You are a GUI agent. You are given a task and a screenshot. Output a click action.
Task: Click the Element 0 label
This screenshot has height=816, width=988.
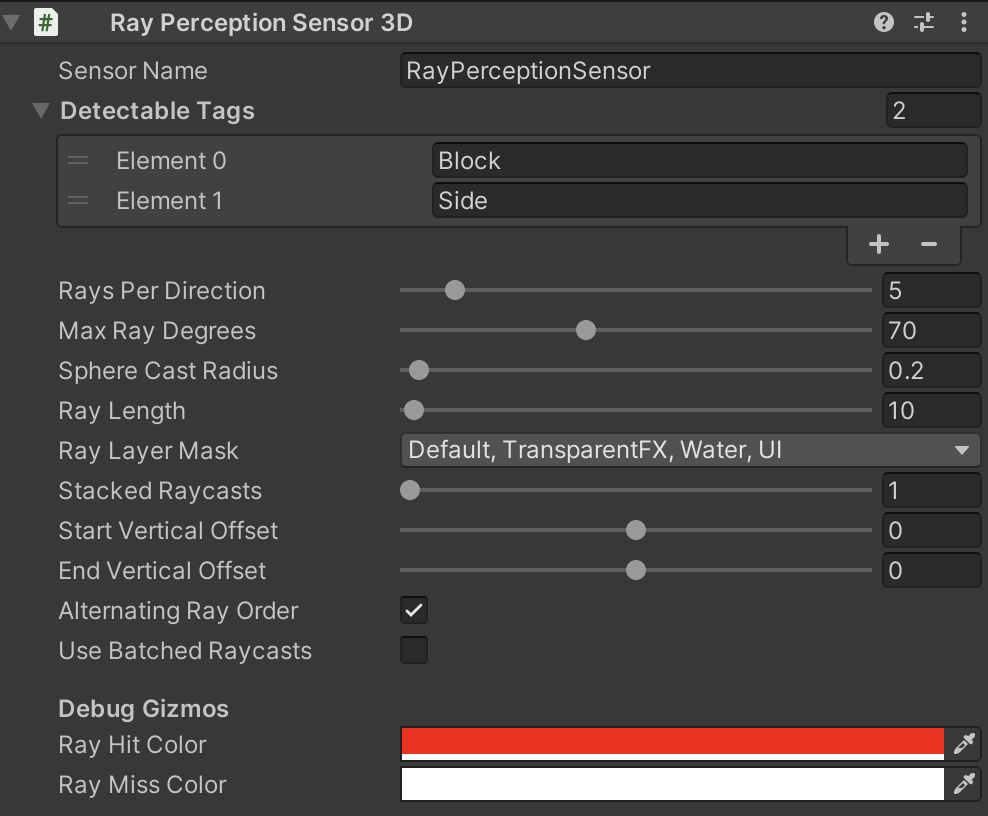click(x=171, y=161)
